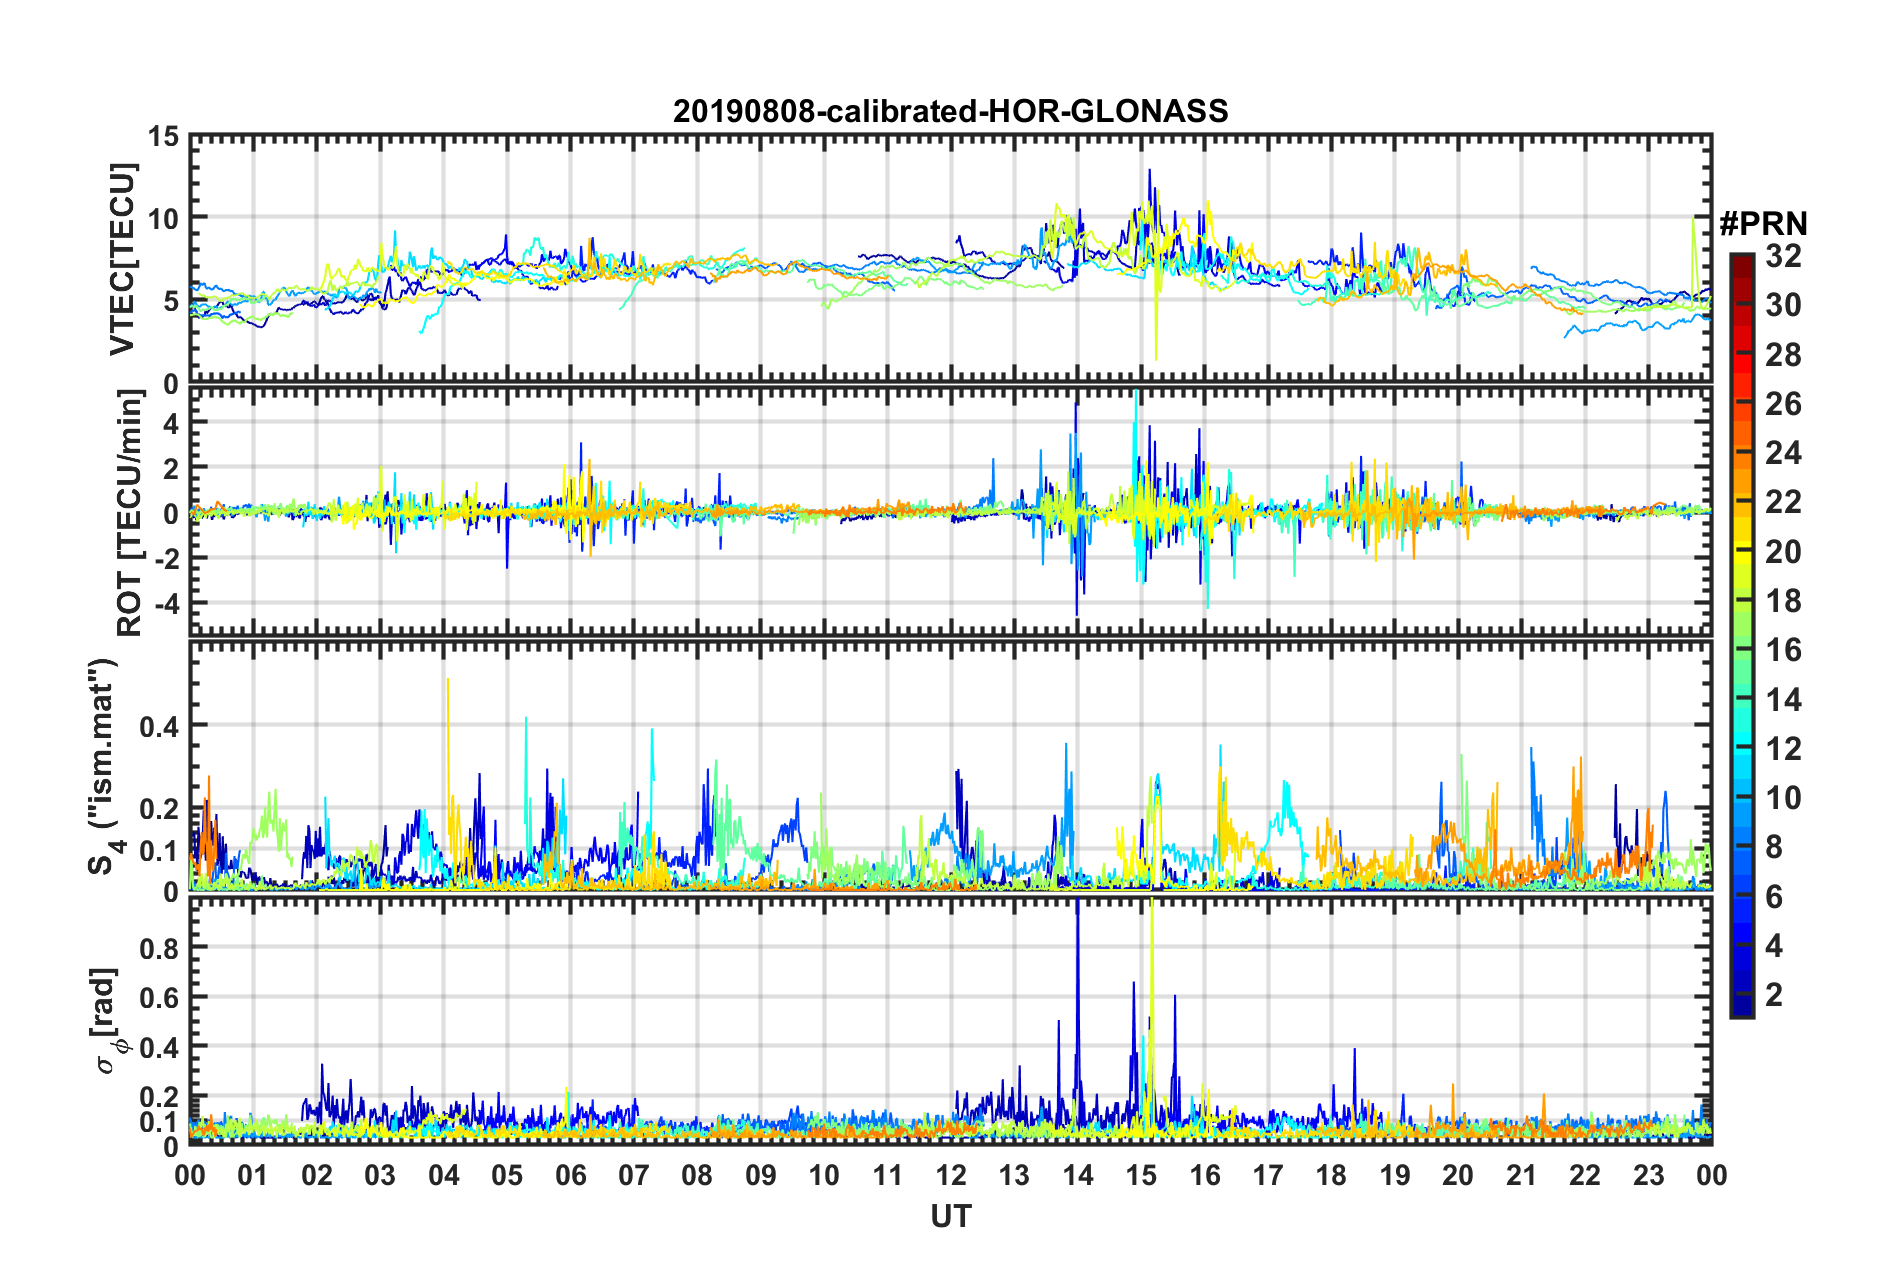Click UT axis hour label 21
The width and height of the screenshot is (1902, 1272).
[x=1522, y=1175]
